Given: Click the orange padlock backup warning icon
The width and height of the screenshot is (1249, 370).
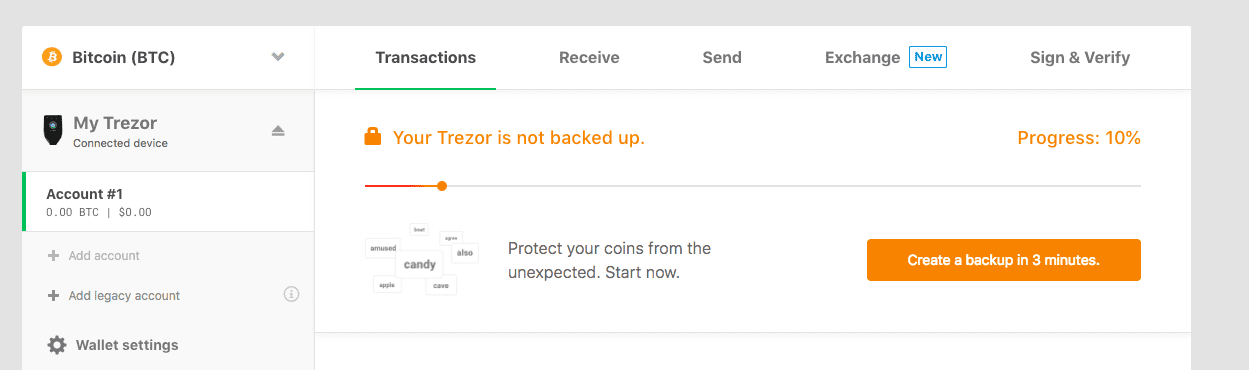Looking at the screenshot, I should tap(373, 137).
